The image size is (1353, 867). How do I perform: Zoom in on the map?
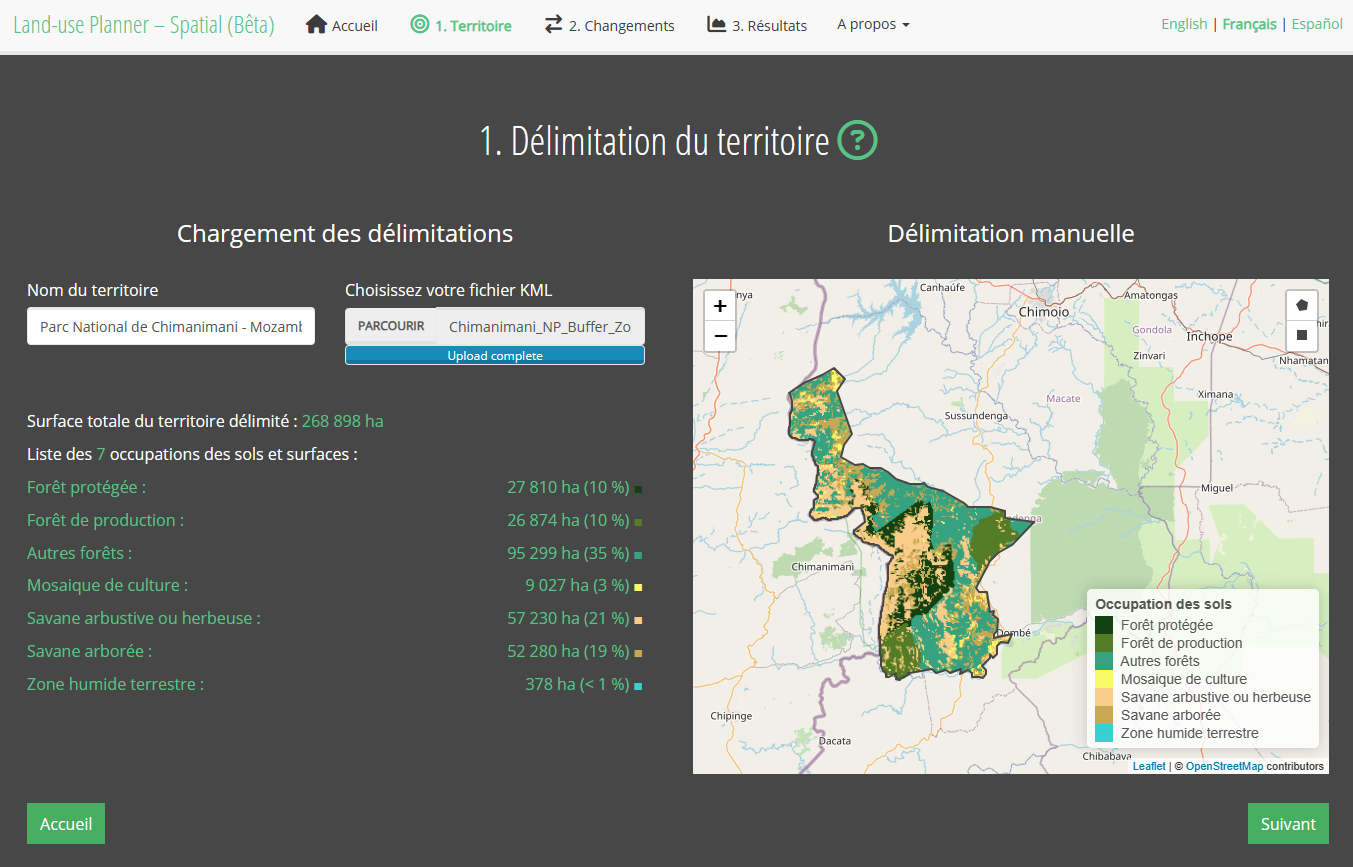click(720, 306)
